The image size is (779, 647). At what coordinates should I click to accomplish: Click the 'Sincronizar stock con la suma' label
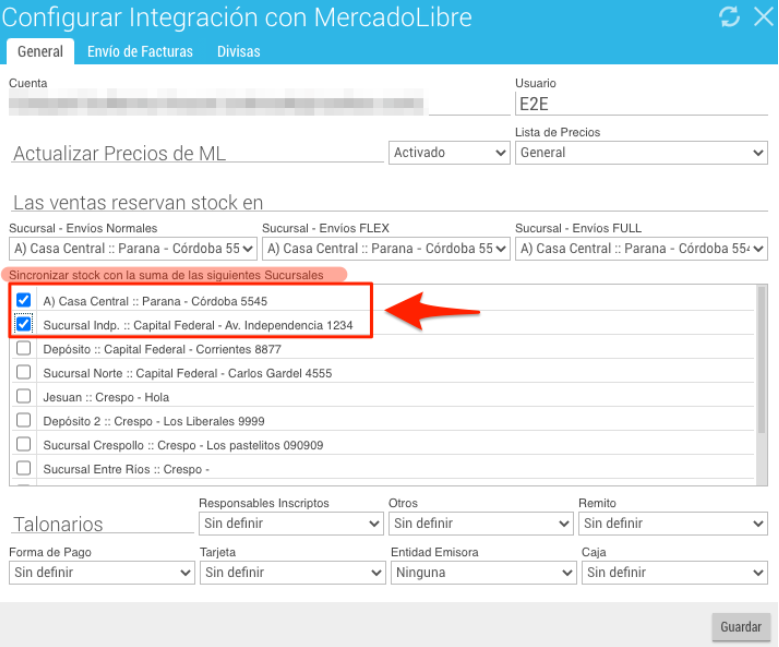pos(166,275)
